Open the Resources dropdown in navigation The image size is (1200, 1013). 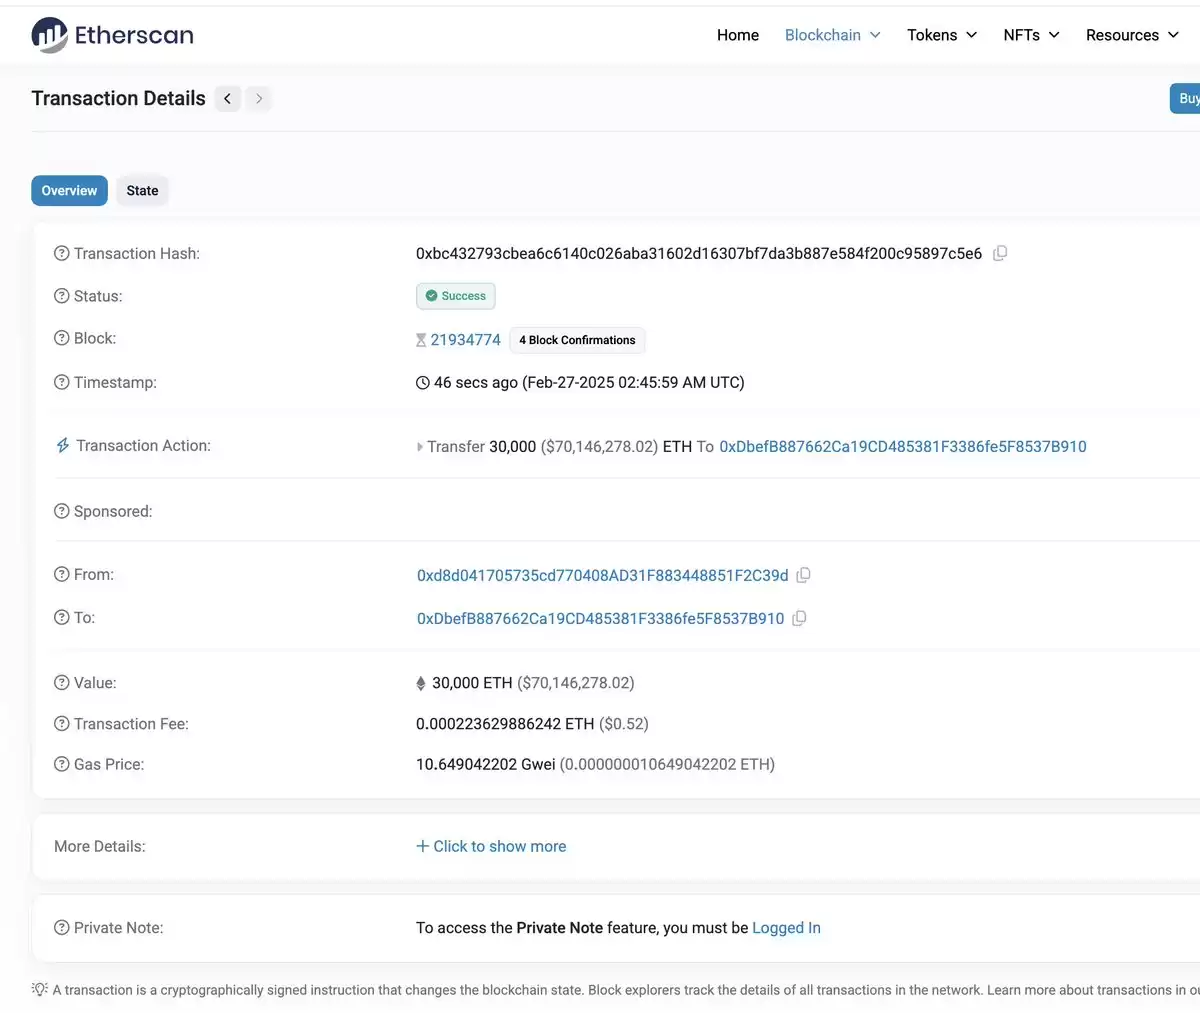[x=1132, y=35]
